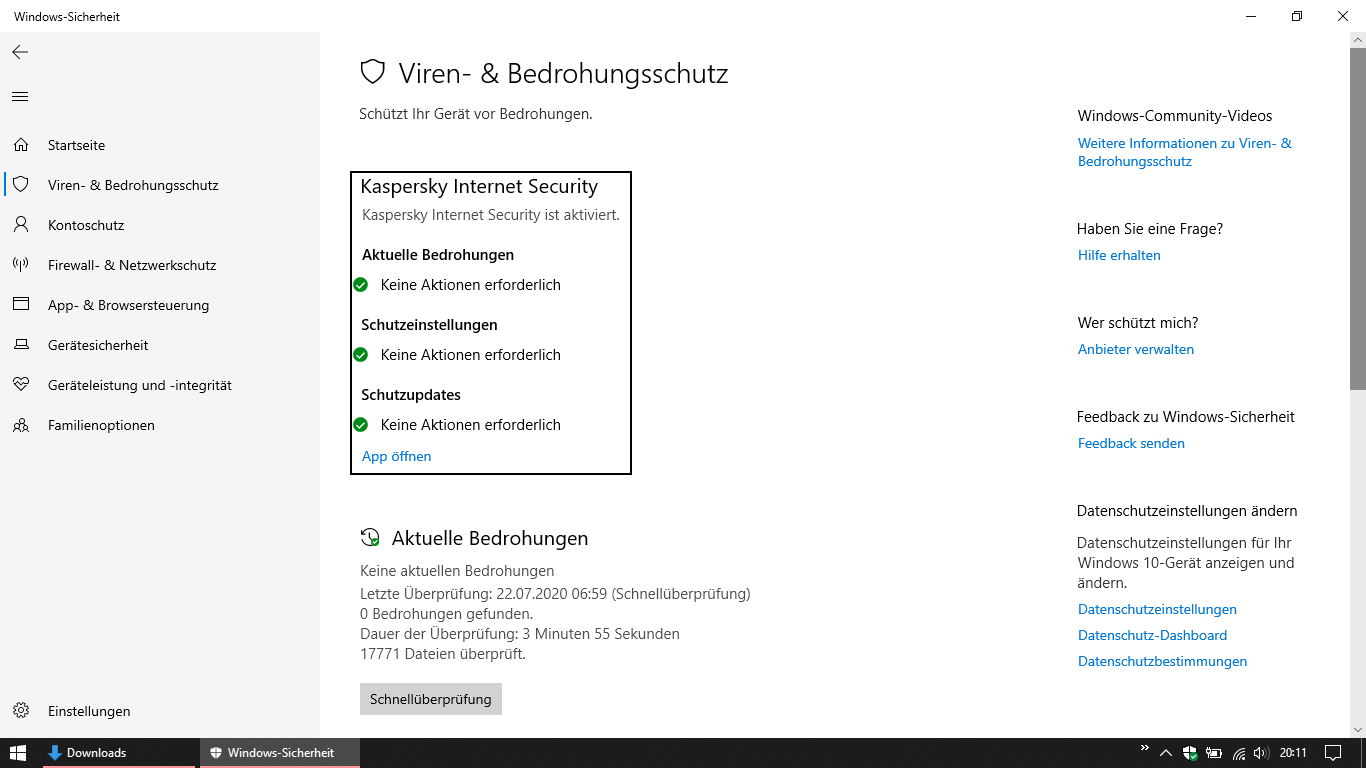Image resolution: width=1366 pixels, height=768 pixels.
Task: Click 'Kaspersky Internet Security ist aktiviert.' text
Action: pyautogui.click(x=491, y=215)
